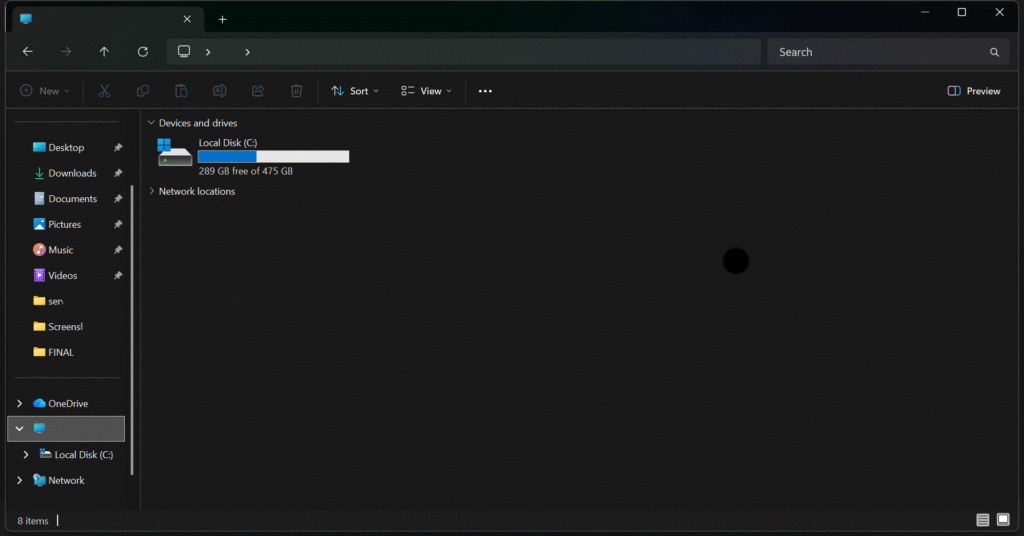
Task: Open Videos folder in sidebar
Action: [x=62, y=276]
